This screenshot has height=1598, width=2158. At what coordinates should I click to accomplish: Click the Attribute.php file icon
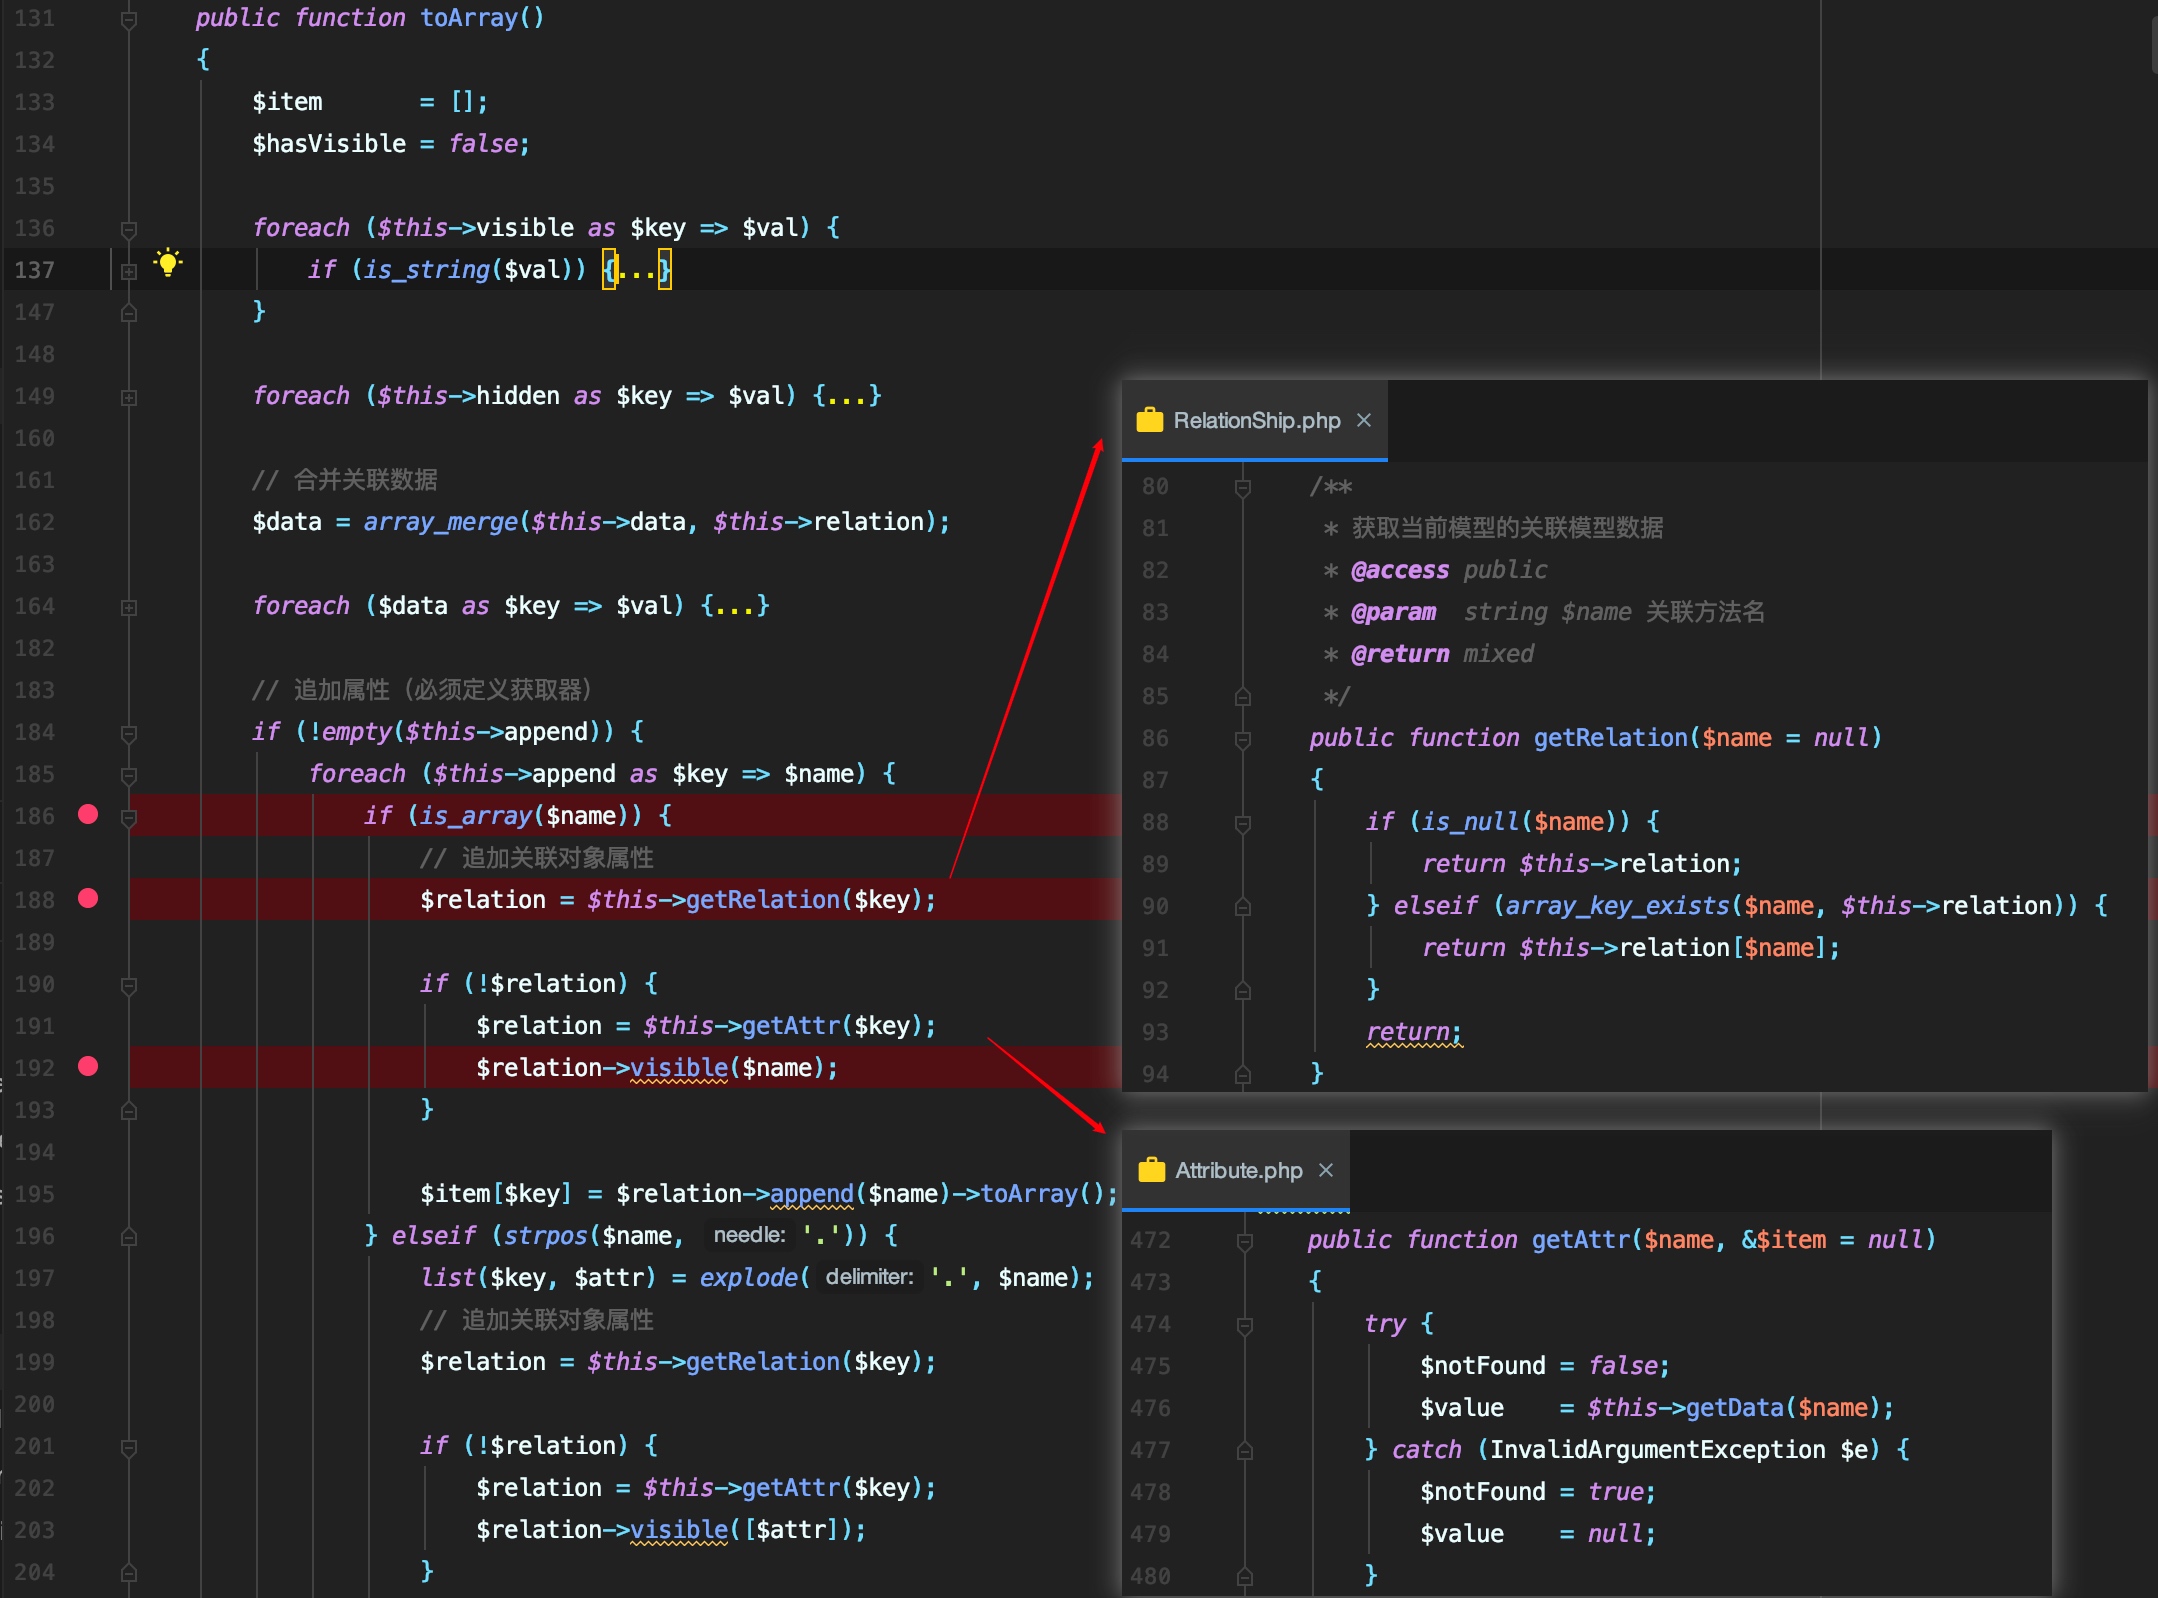coord(1152,1170)
